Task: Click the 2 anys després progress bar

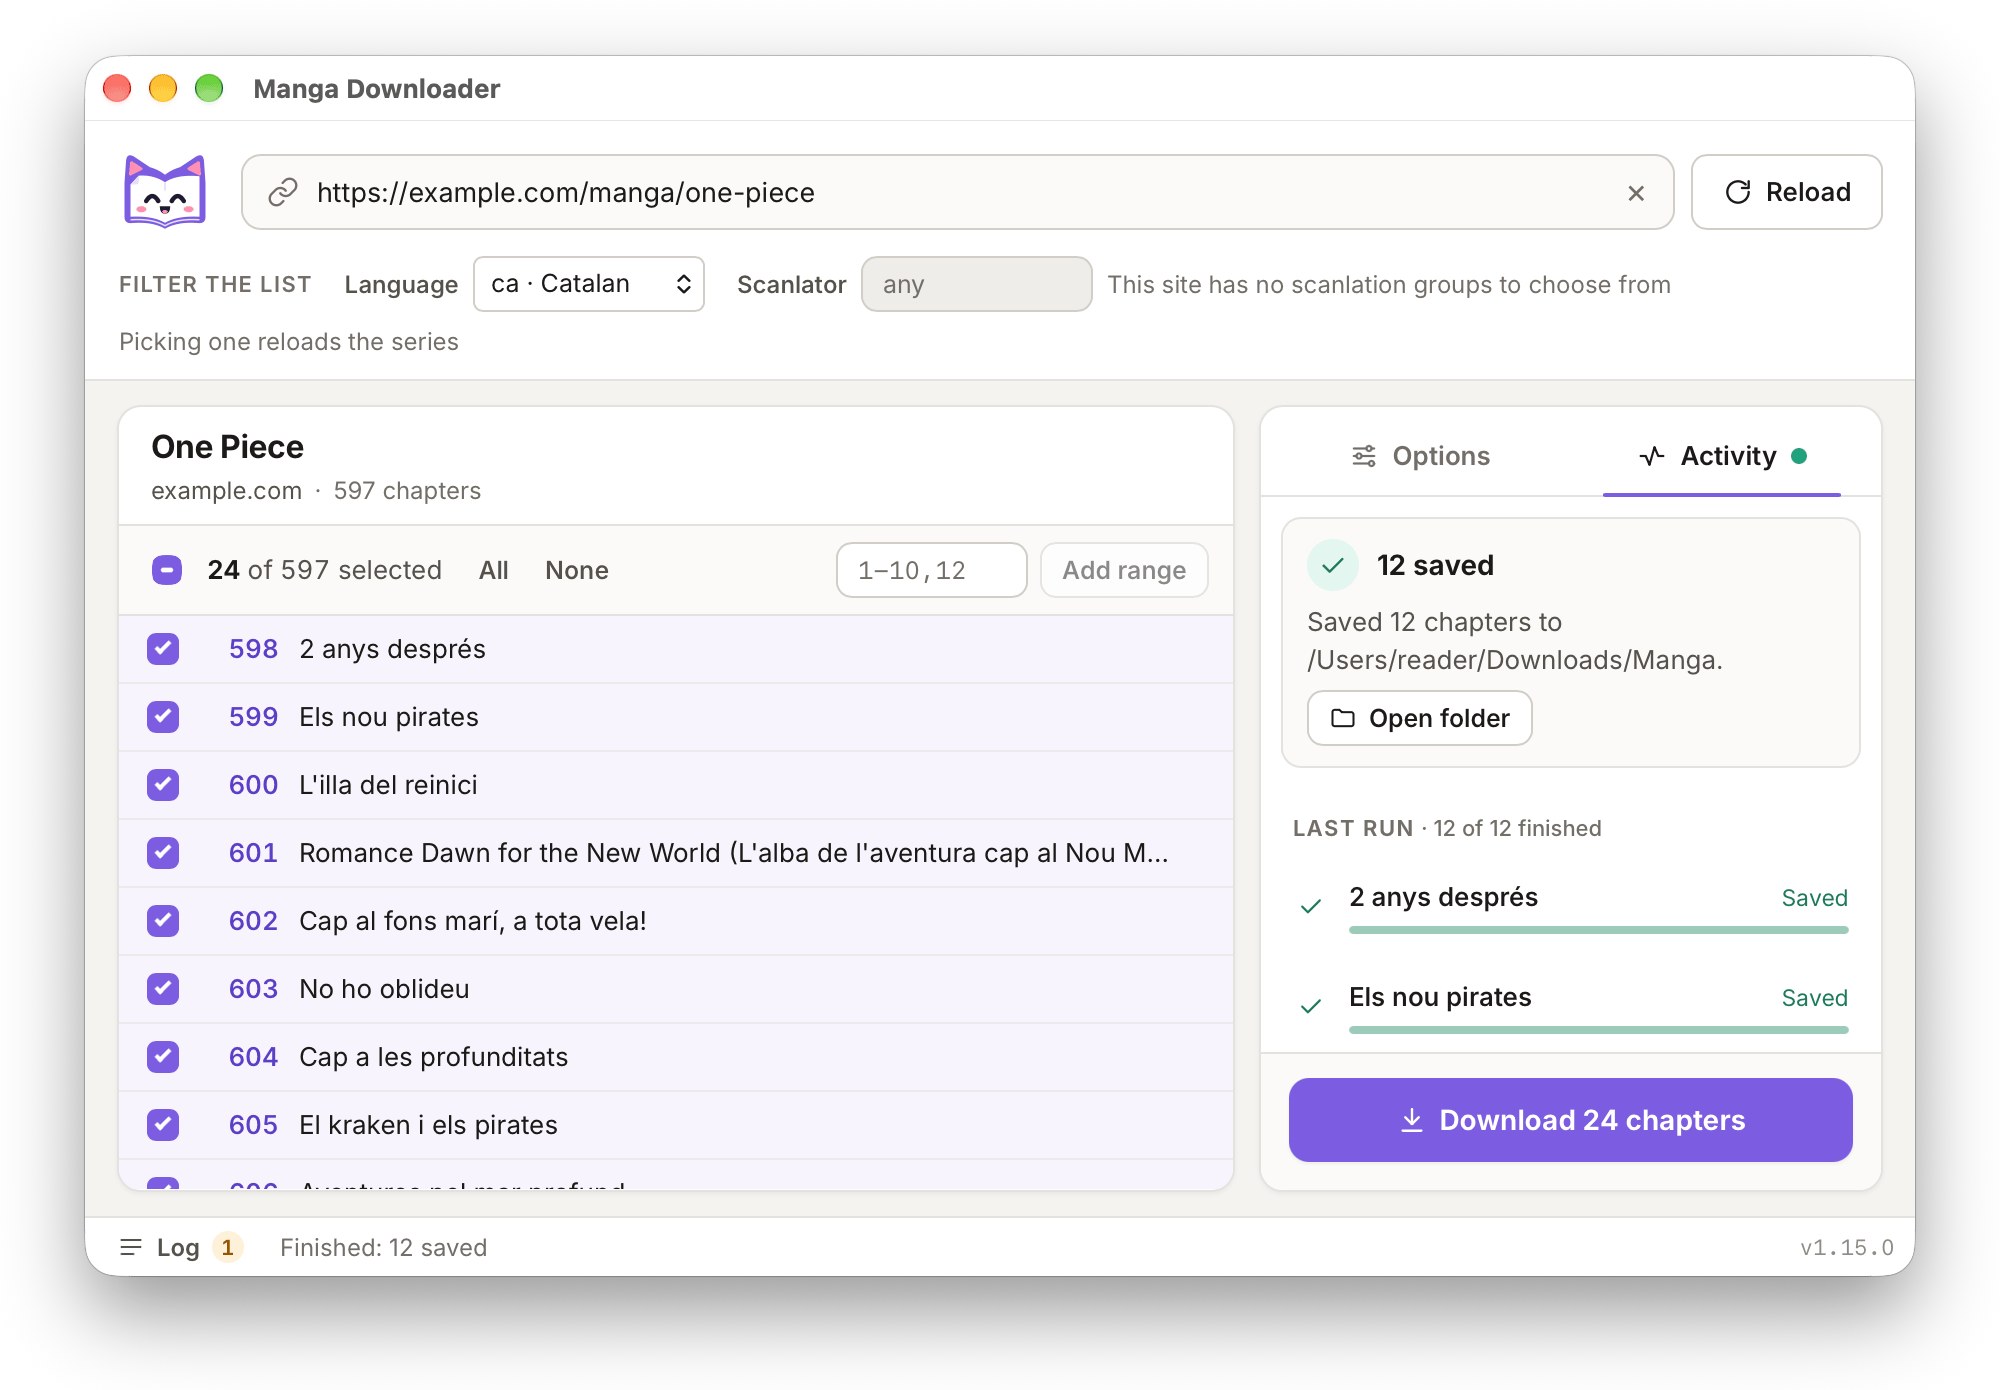Action: [1598, 930]
